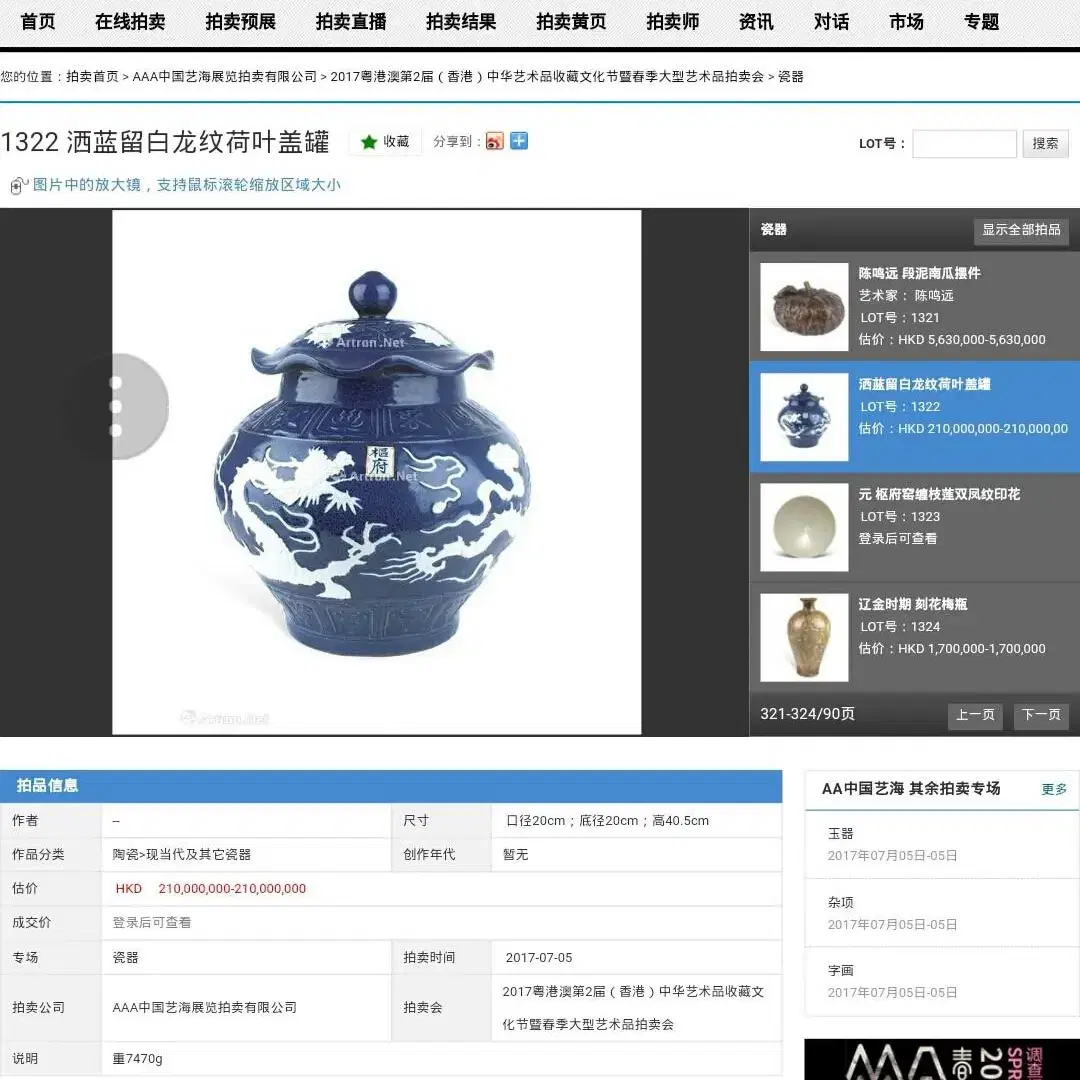Open 专题 in the navigation bar
Screen dimensions: 1080x1080
point(981,22)
